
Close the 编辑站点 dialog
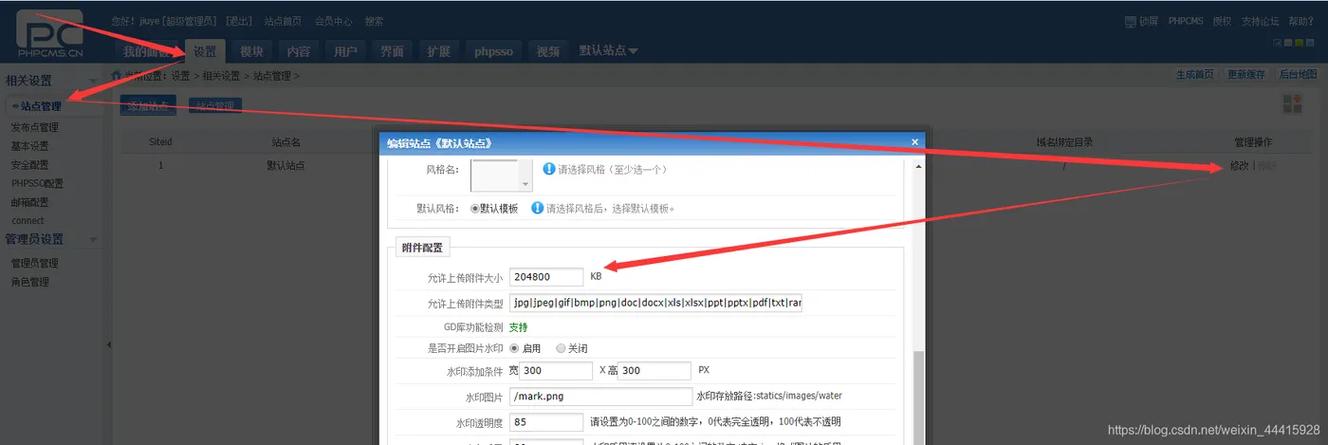[914, 142]
